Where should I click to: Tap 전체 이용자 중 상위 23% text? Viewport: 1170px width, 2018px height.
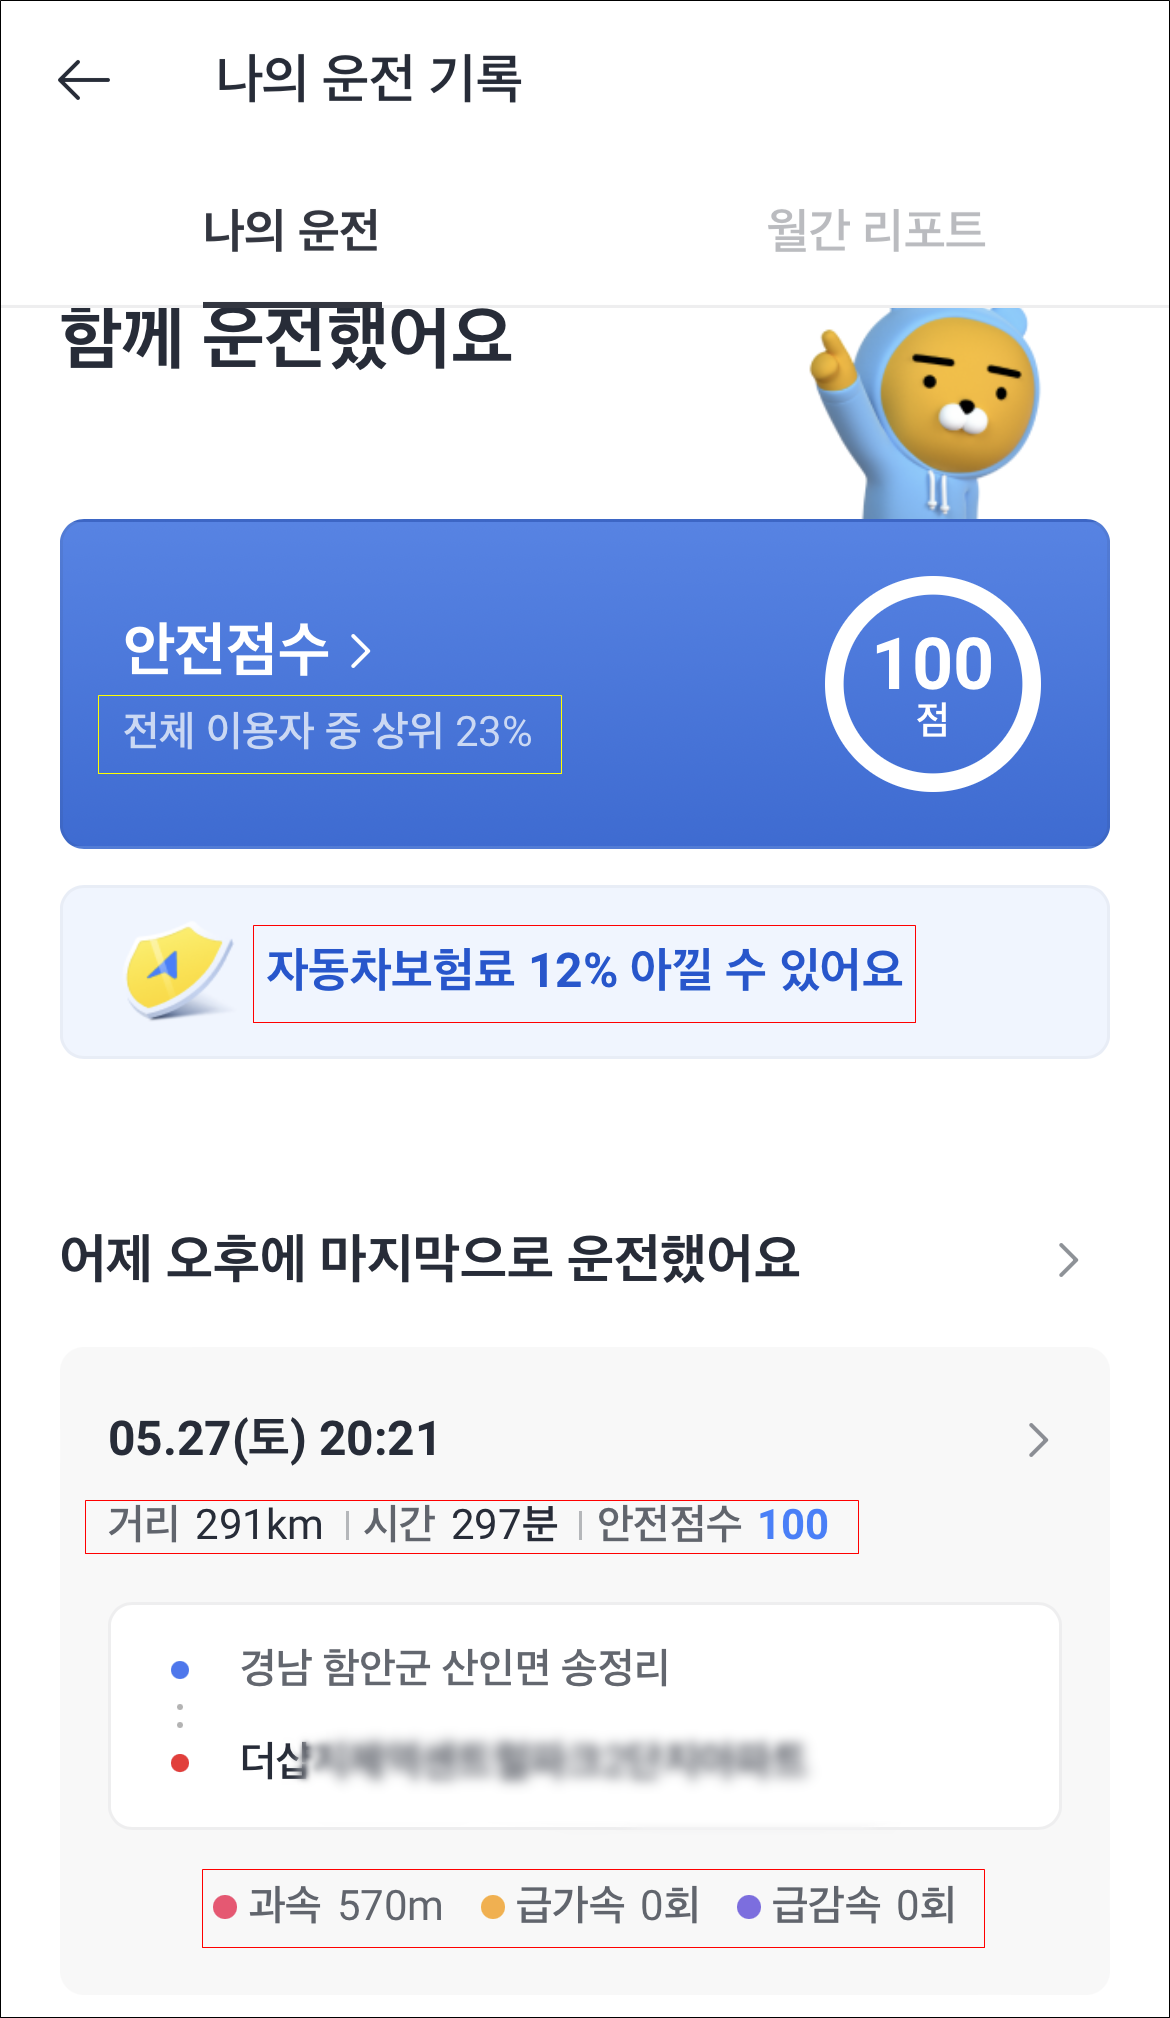pyautogui.click(x=329, y=733)
